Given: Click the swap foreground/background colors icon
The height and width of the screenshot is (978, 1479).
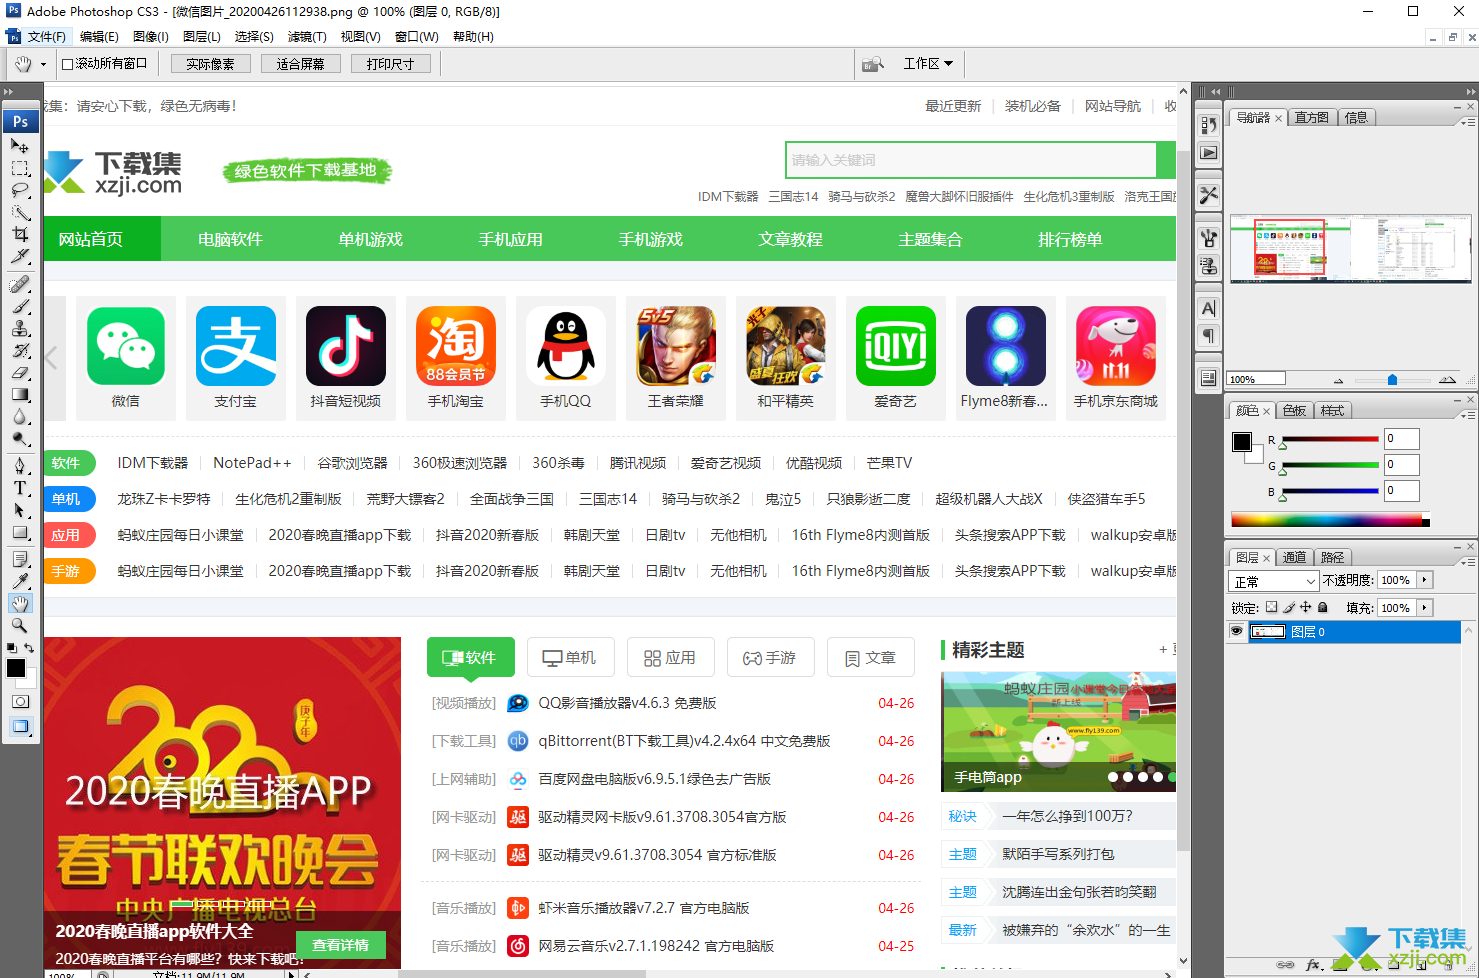Looking at the screenshot, I should [29, 648].
